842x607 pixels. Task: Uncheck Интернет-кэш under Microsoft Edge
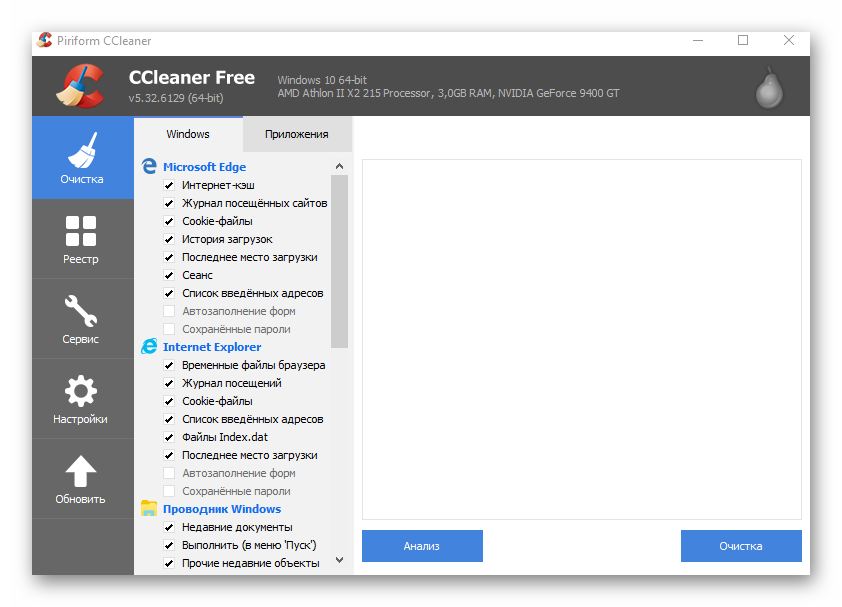(169, 185)
